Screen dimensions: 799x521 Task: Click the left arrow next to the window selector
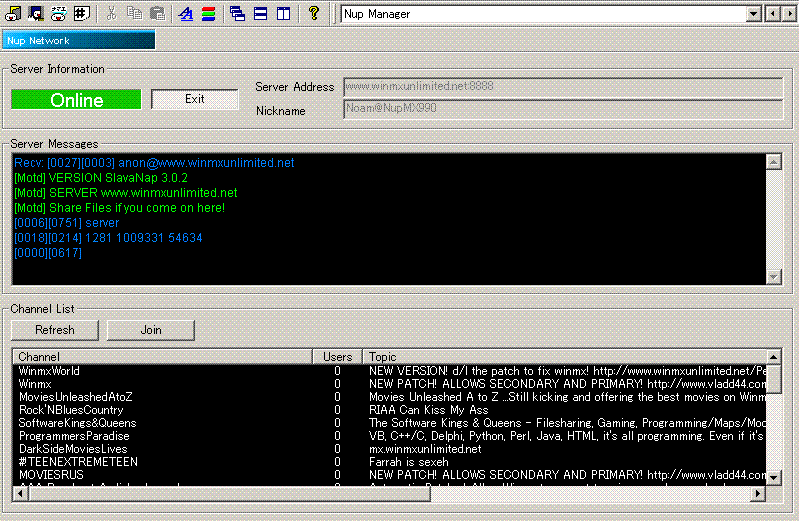(x=773, y=14)
